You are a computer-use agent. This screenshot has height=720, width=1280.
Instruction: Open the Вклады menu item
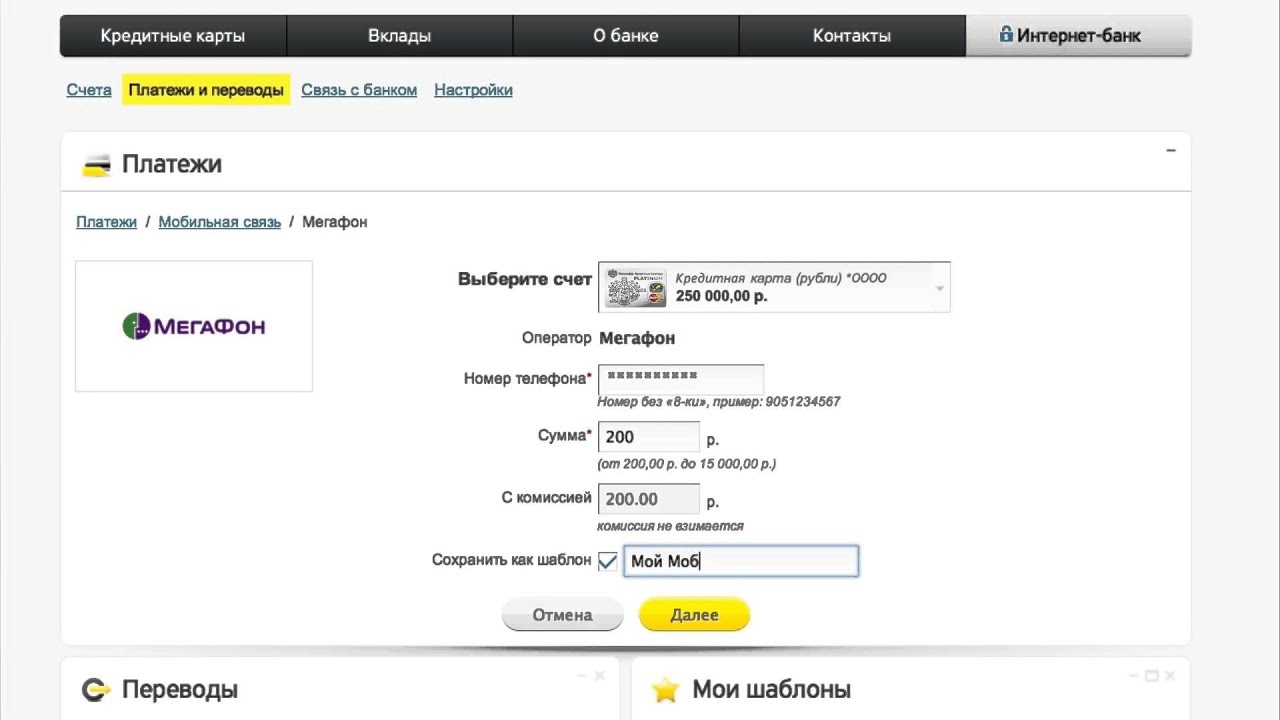[x=399, y=36]
